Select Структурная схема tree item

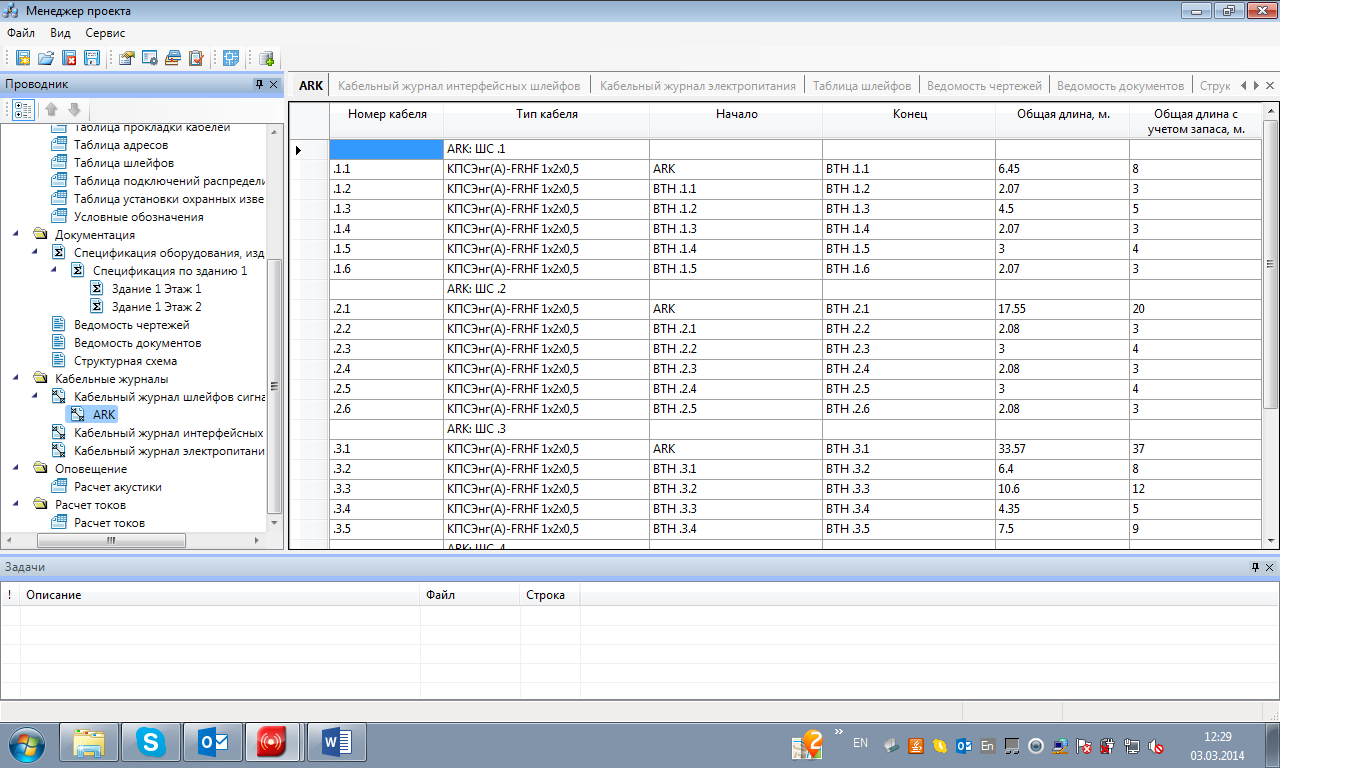[125, 361]
